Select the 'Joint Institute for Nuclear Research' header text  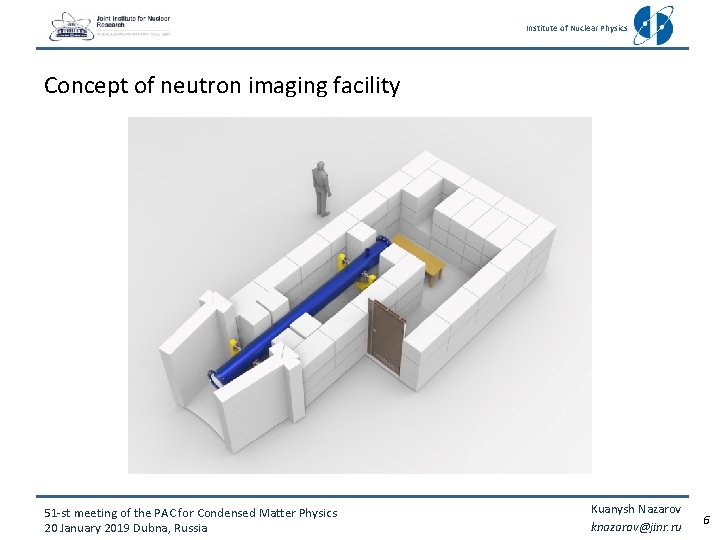tap(133, 22)
